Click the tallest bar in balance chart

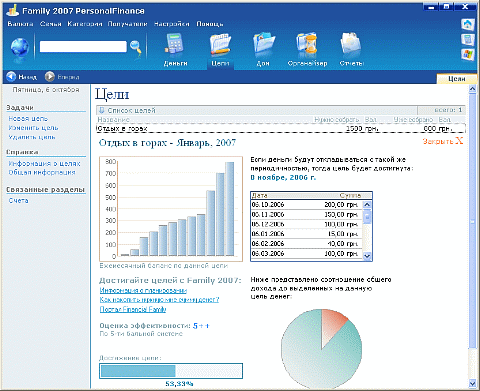point(230,209)
